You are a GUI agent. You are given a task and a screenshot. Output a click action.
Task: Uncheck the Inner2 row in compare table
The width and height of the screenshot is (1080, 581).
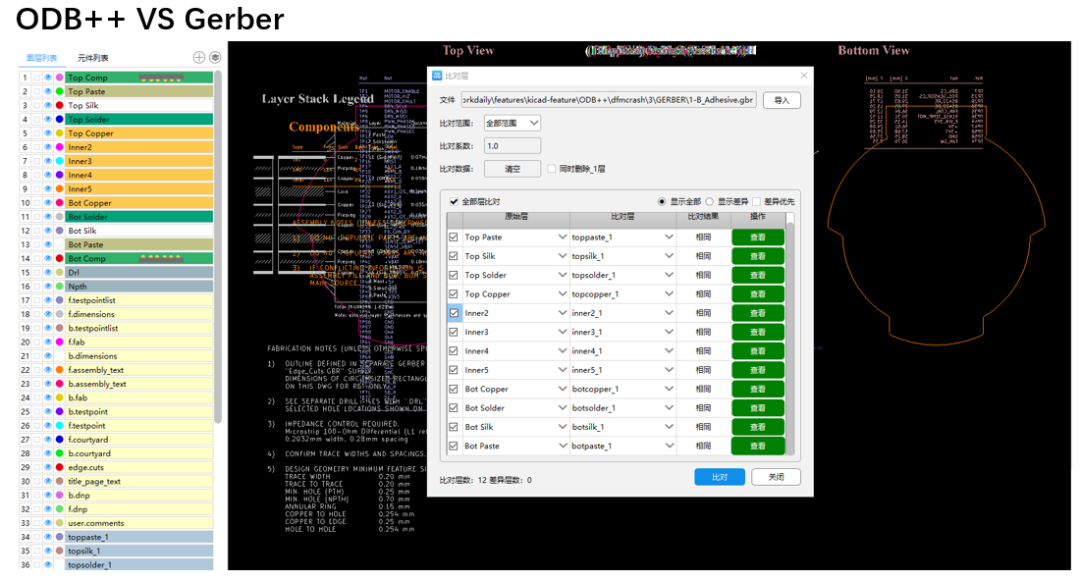click(454, 313)
